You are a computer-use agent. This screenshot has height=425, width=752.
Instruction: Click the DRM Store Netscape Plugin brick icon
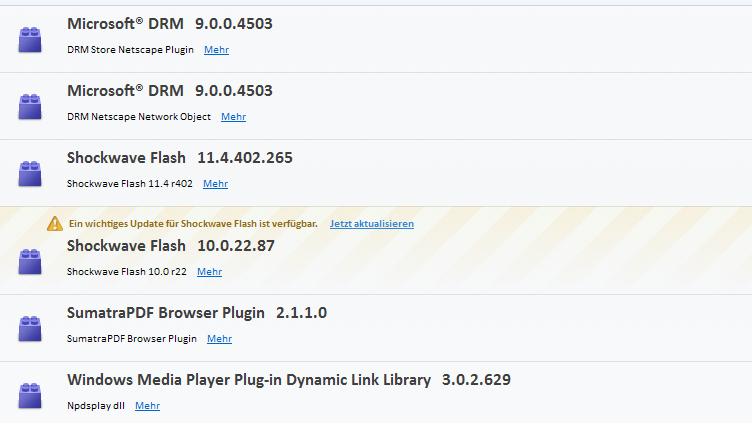pyautogui.click(x=30, y=39)
